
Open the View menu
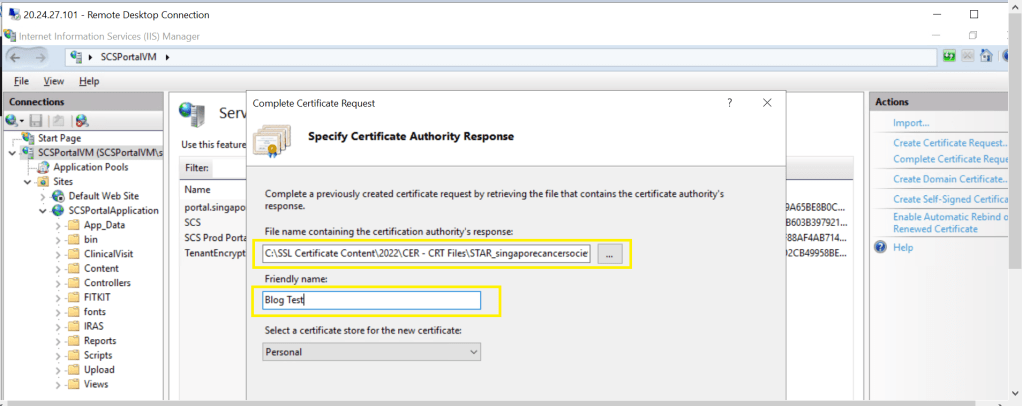(x=53, y=81)
